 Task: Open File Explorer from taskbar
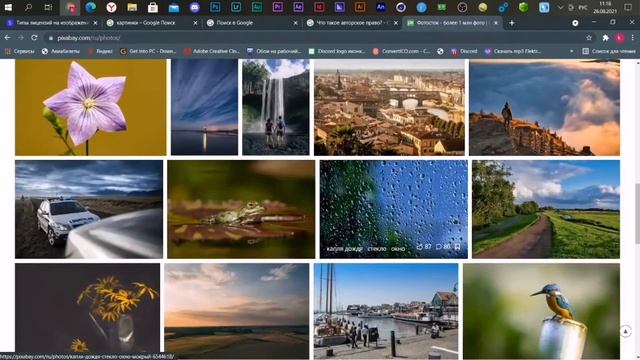pos(132,7)
